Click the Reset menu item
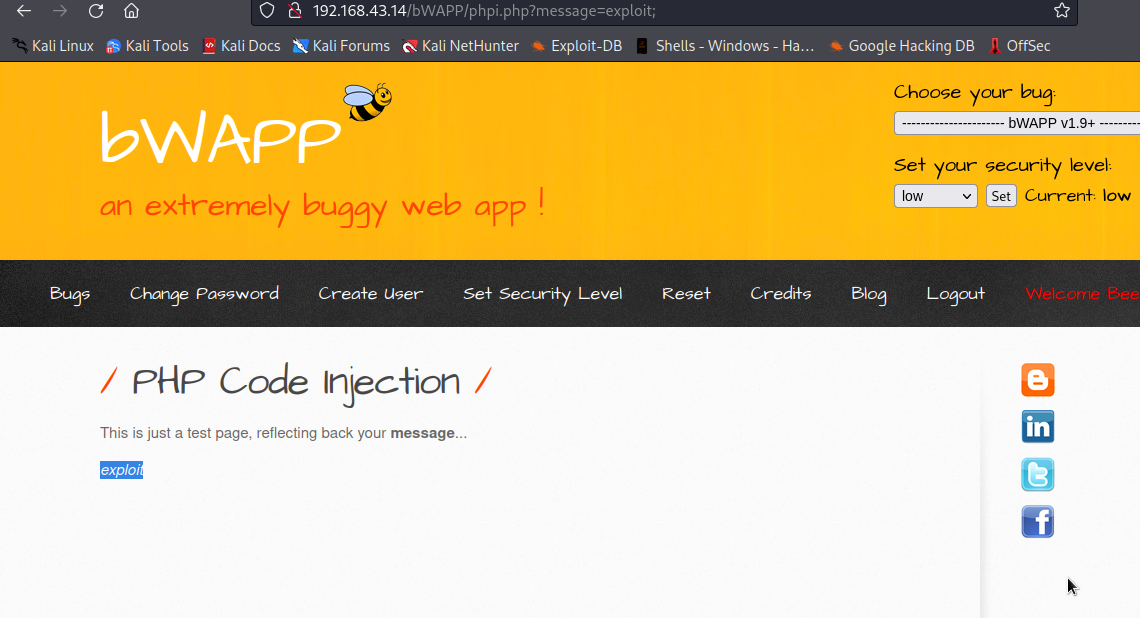The height and width of the screenshot is (618, 1140). (x=686, y=294)
